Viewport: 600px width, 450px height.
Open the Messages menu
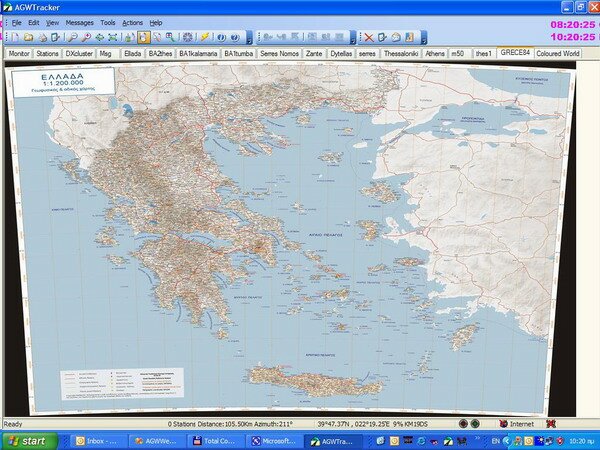80,23
